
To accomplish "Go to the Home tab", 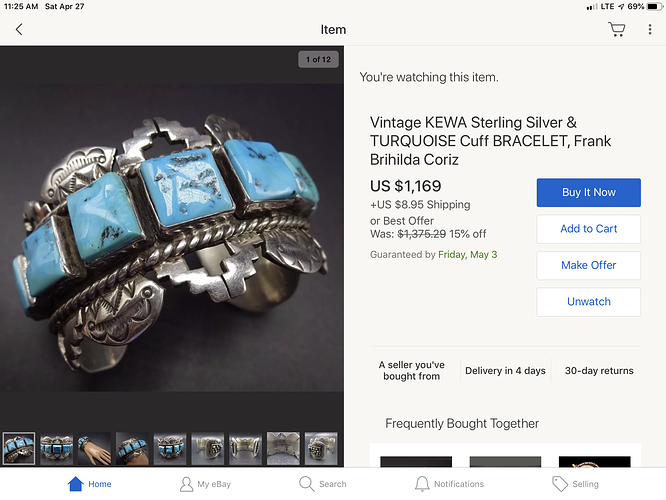I will click(90, 484).
